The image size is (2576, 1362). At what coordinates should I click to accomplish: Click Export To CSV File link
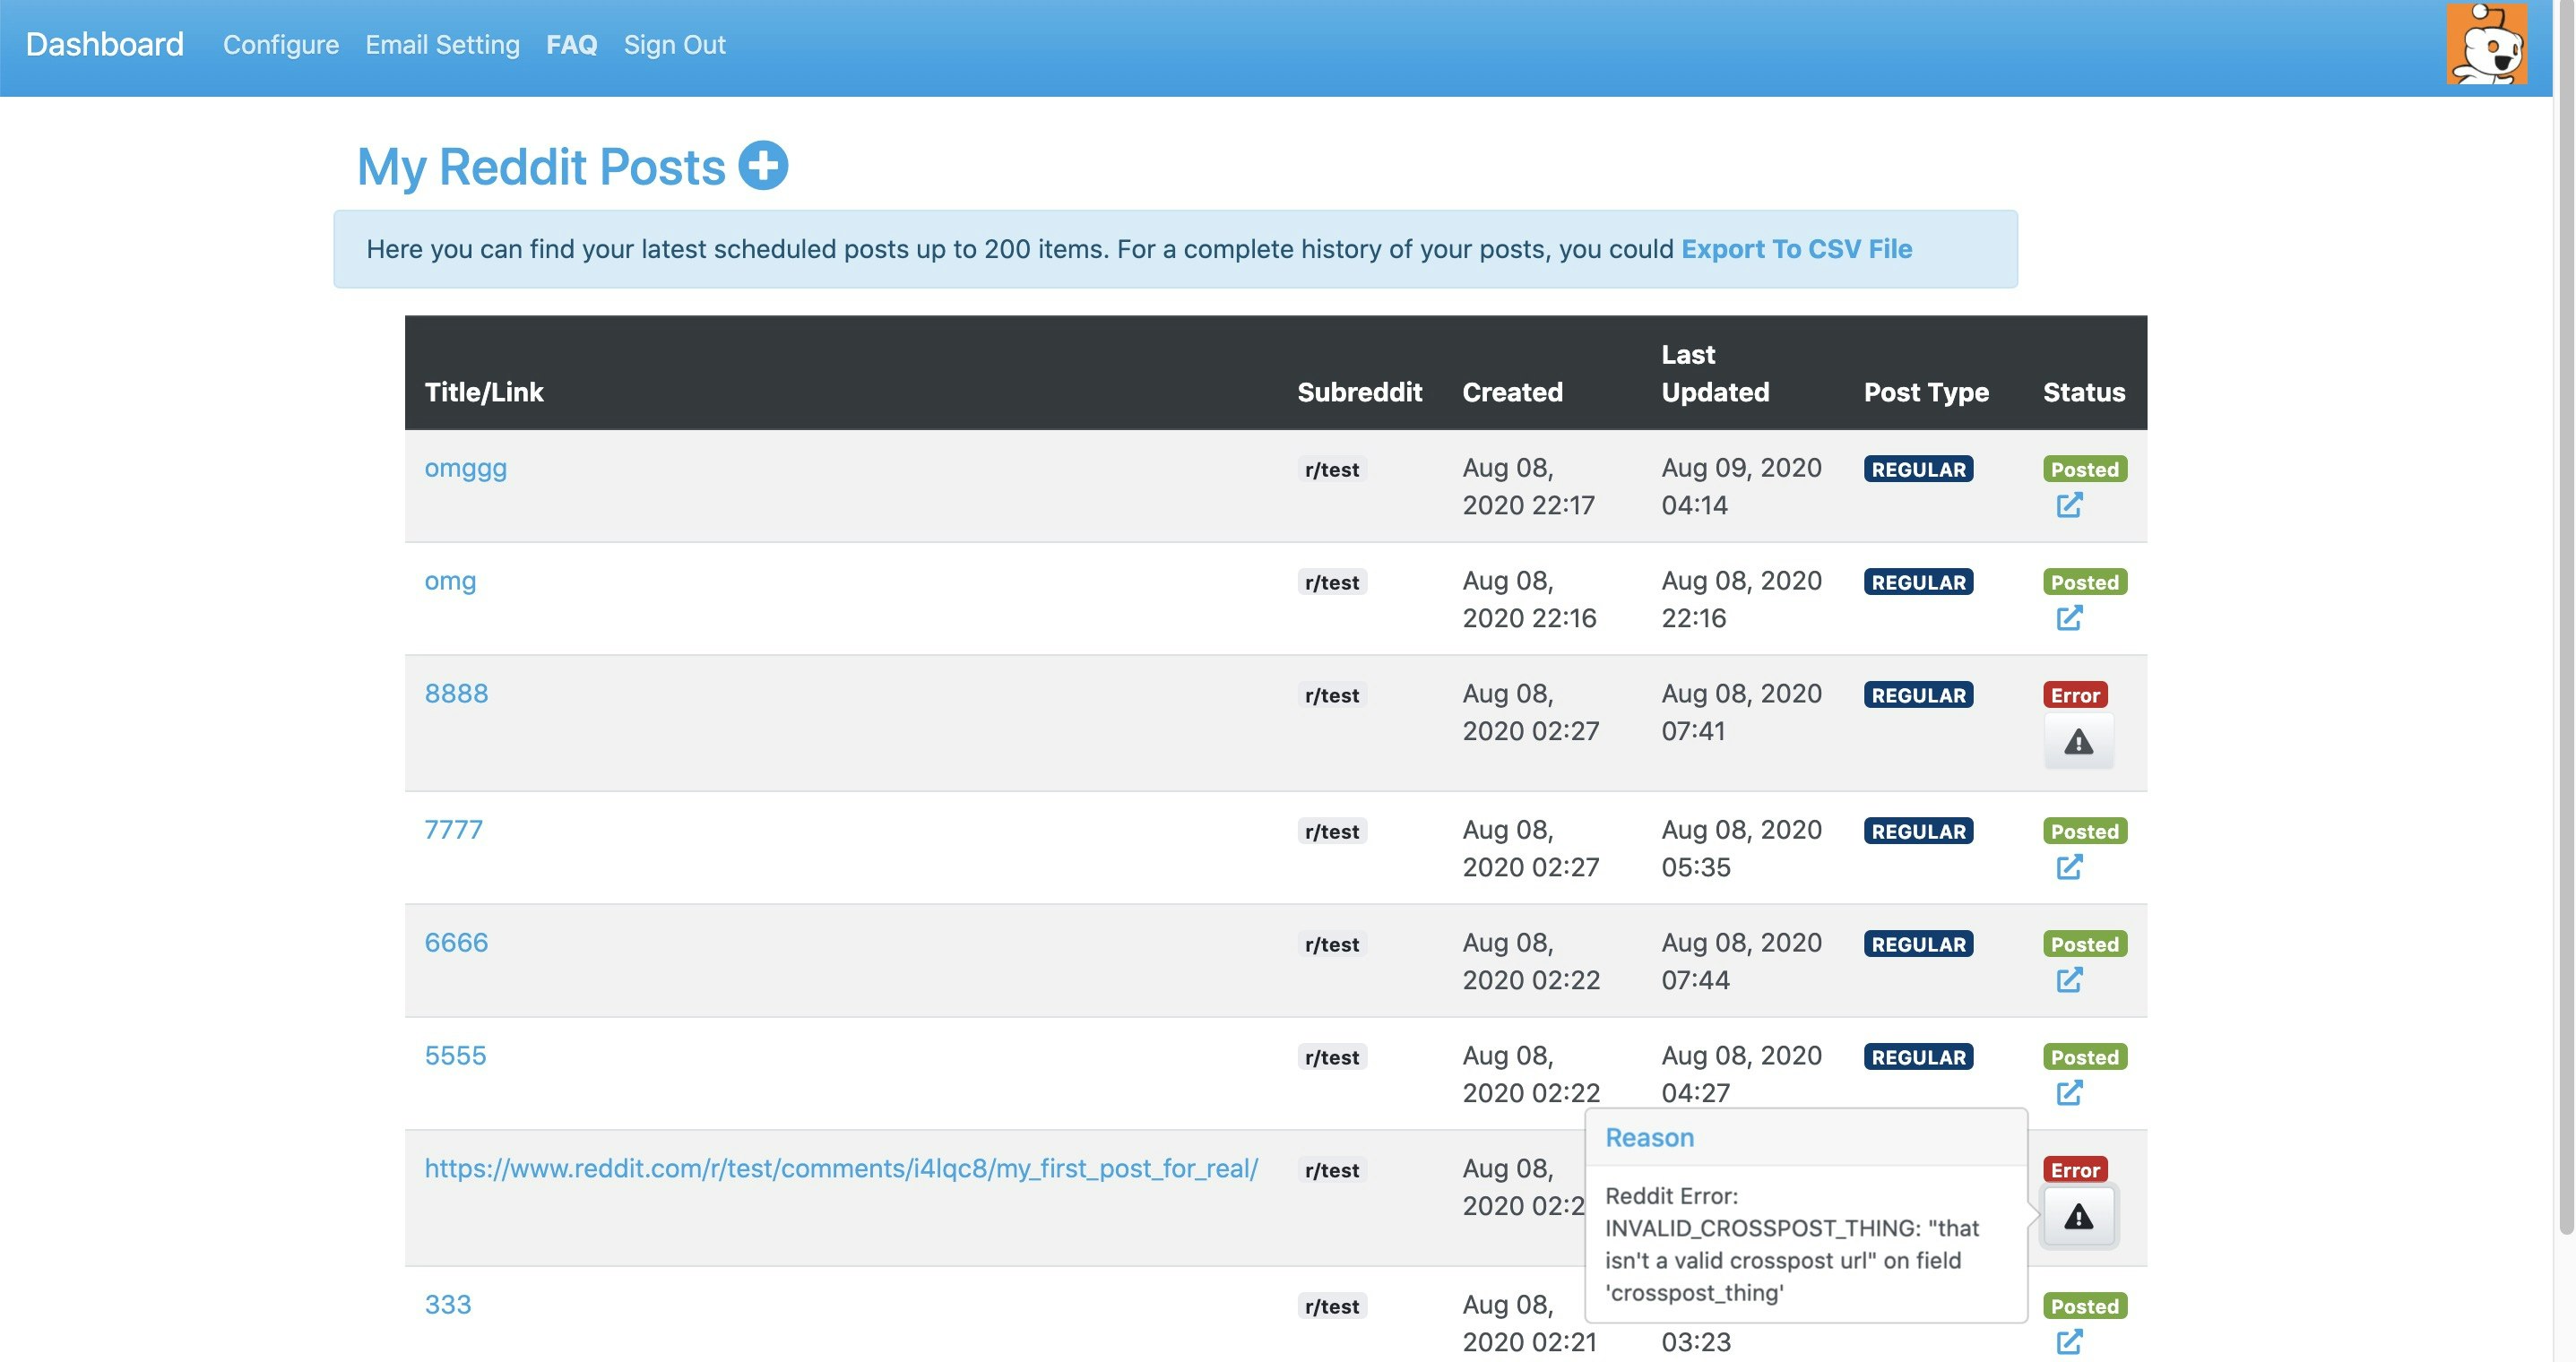click(x=1796, y=249)
